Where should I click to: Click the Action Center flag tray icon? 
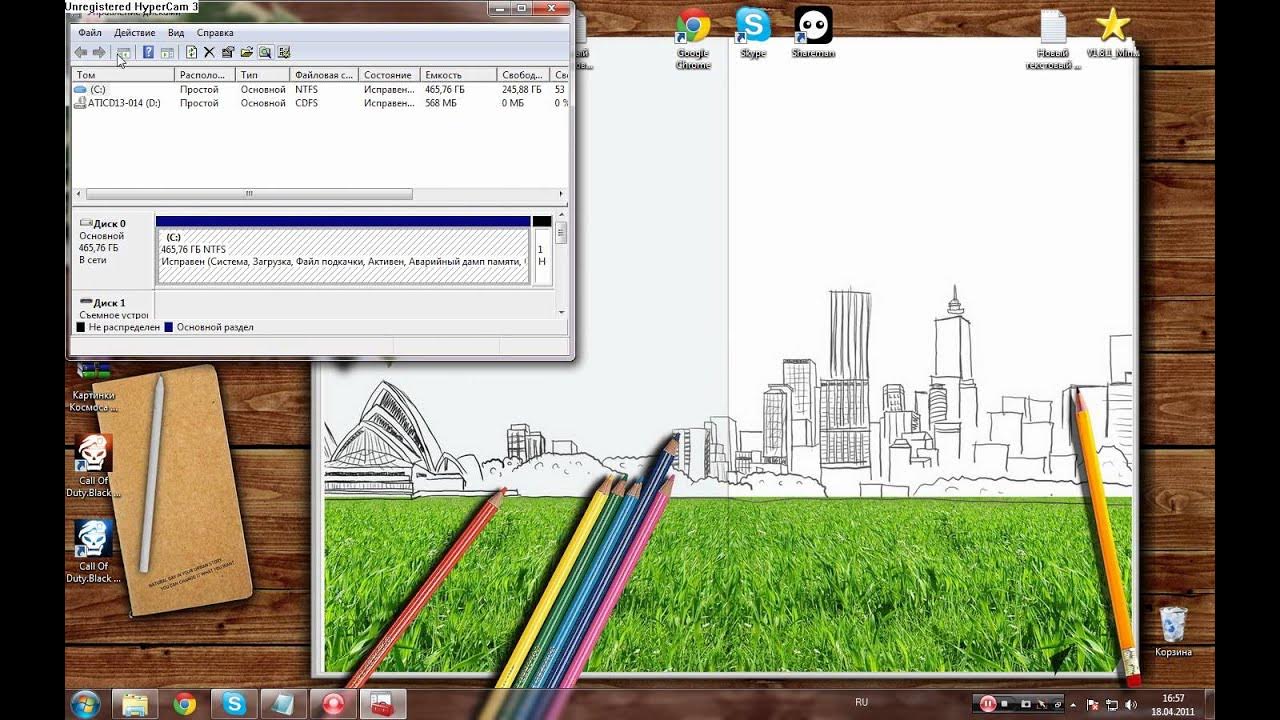click(1094, 704)
